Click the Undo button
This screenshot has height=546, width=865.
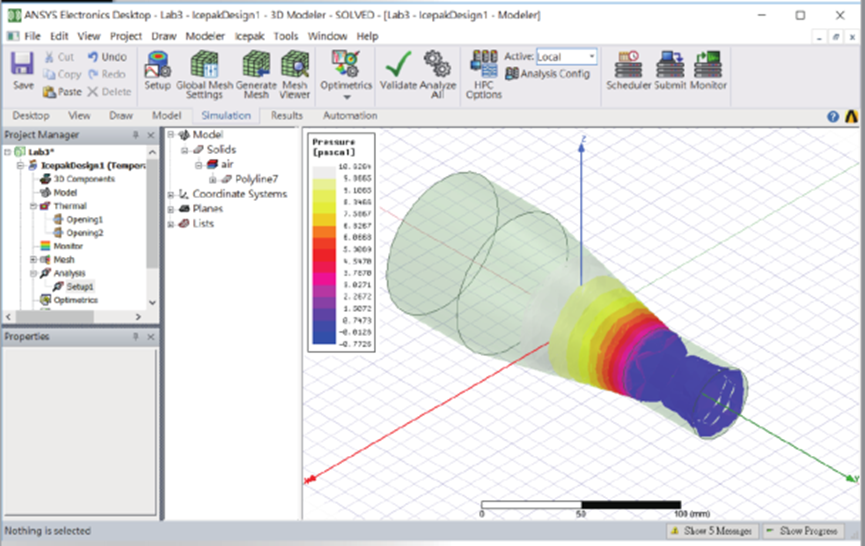tap(107, 57)
